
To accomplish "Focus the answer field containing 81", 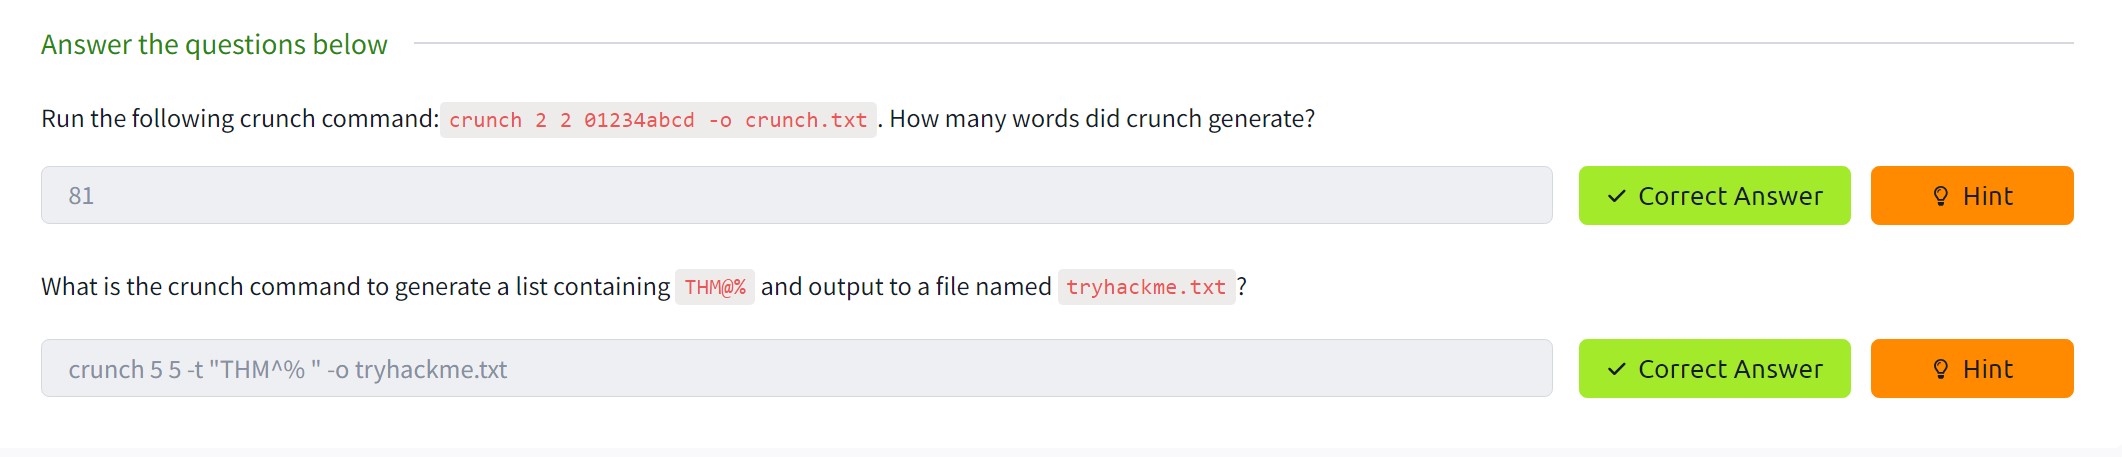I will [x=796, y=196].
